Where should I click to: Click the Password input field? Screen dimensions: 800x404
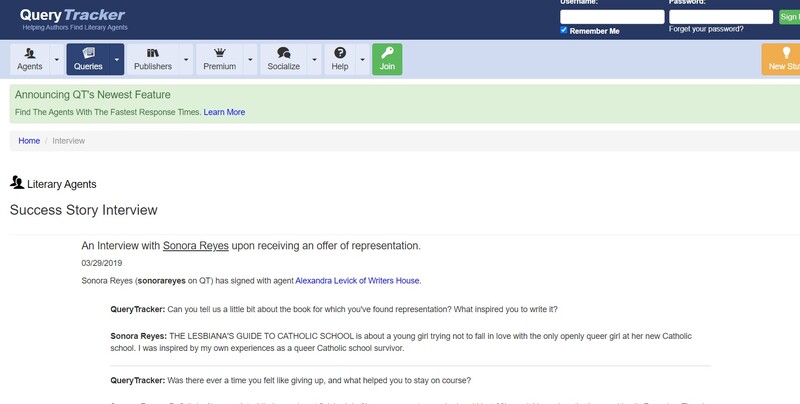[x=720, y=16]
